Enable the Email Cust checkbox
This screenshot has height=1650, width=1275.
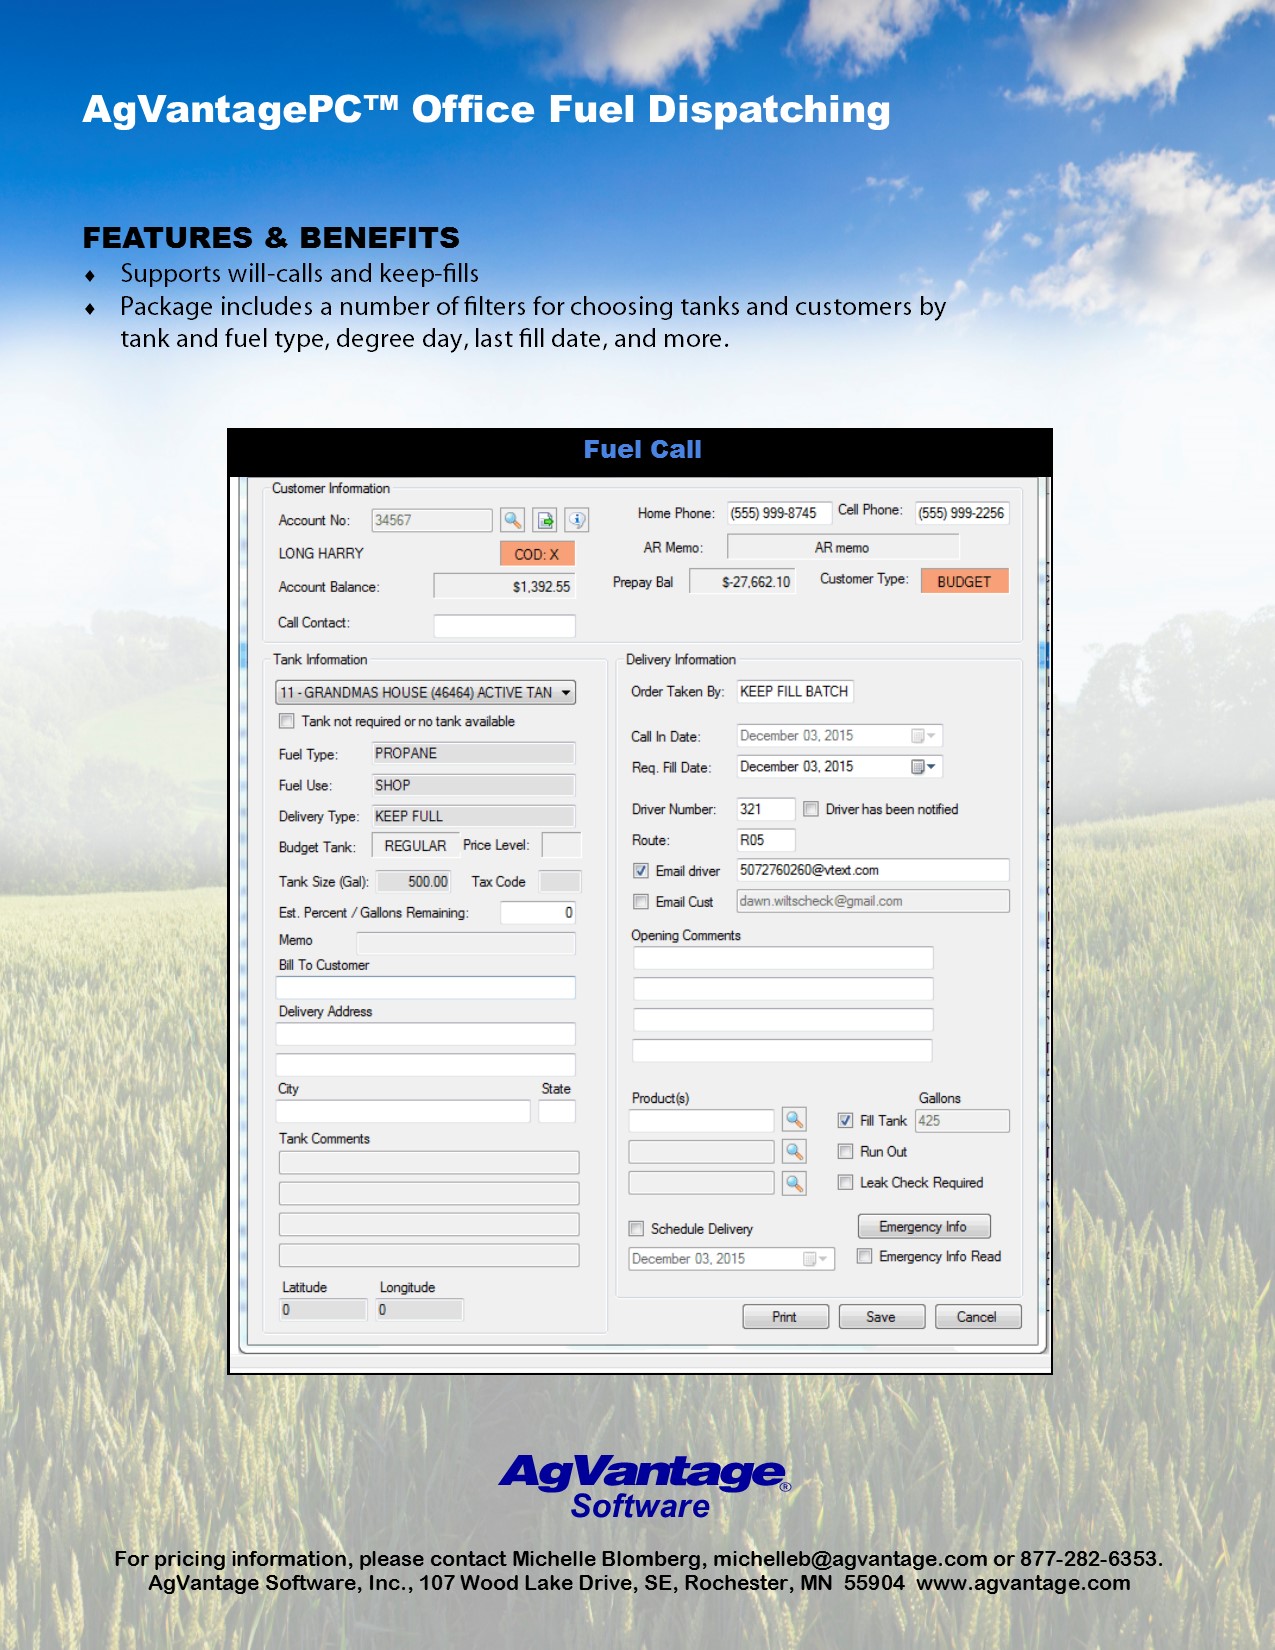[x=641, y=902]
